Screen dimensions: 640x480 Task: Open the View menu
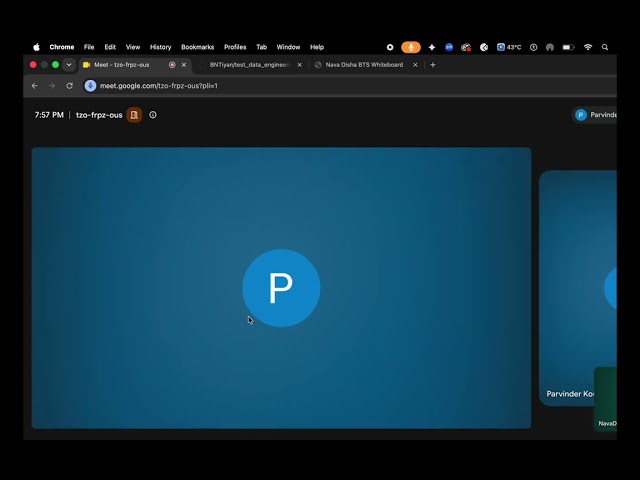pos(133,47)
